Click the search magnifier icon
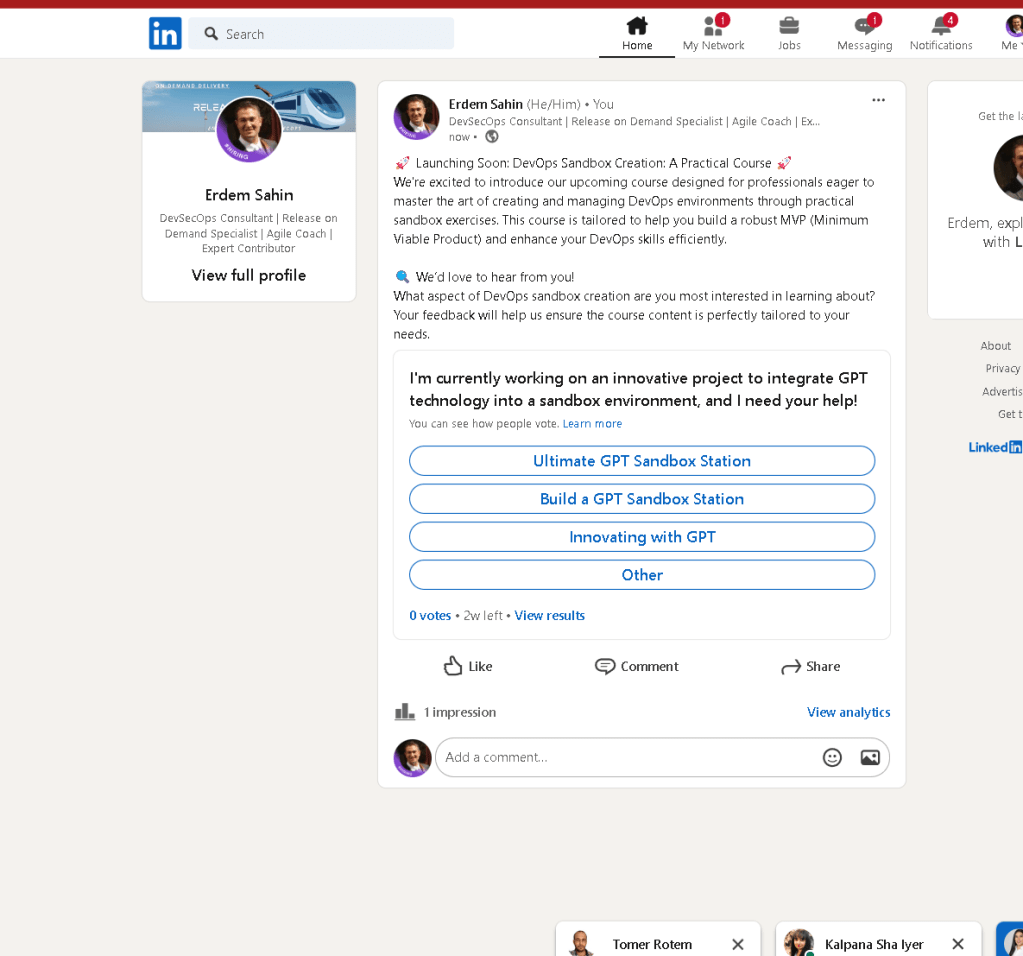1023x956 pixels. click(211, 33)
